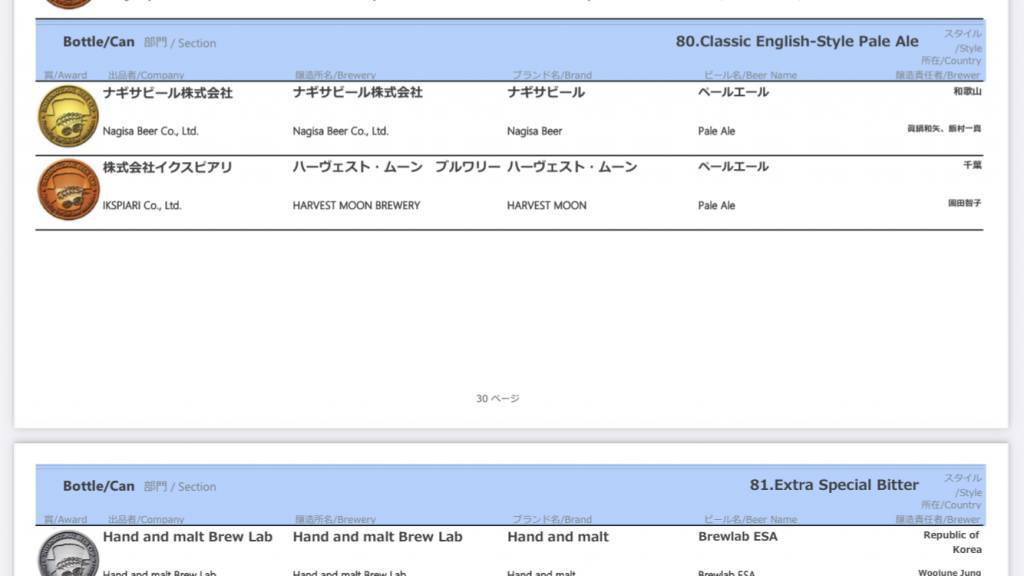
Task: Click '千葉' location text
Action: click(x=972, y=165)
